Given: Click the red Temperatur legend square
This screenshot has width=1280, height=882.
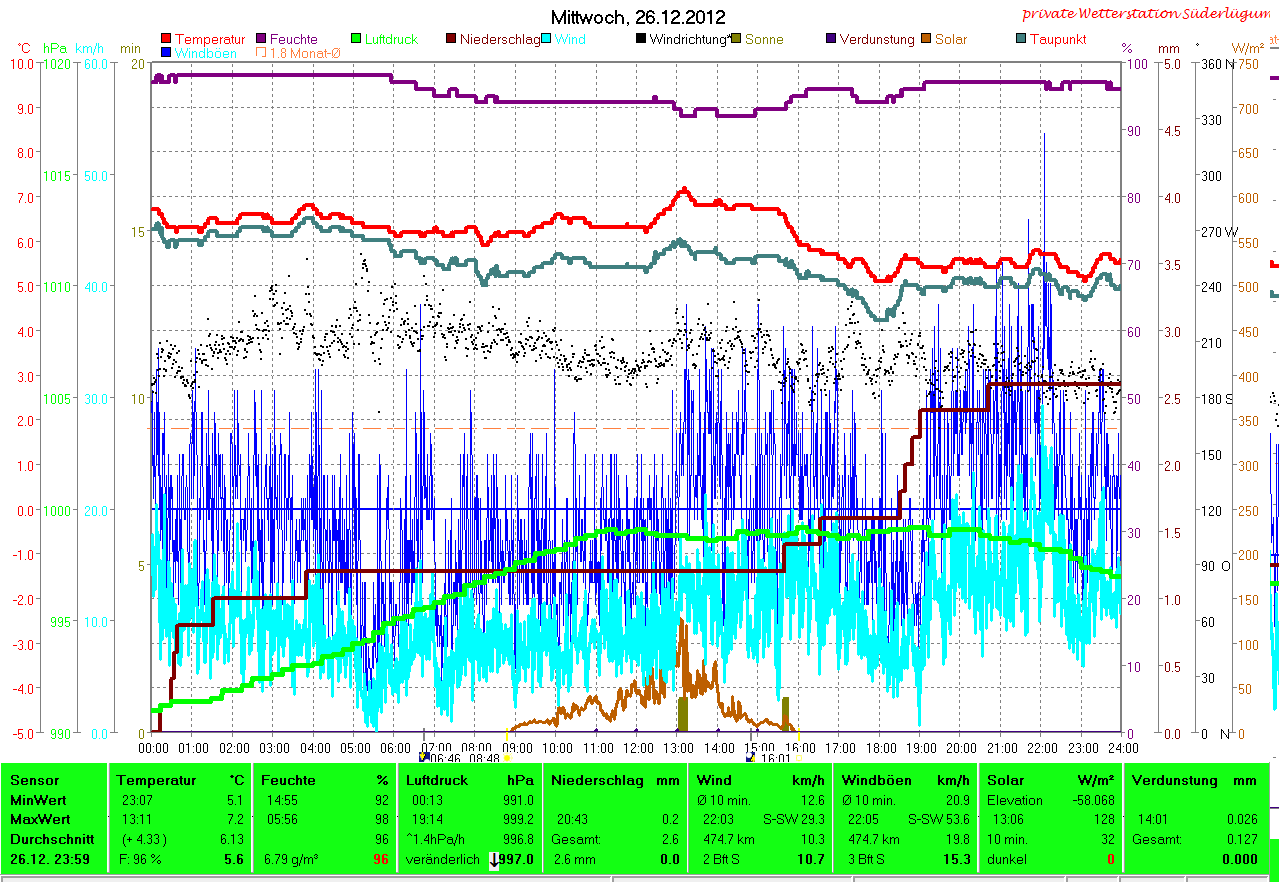Looking at the screenshot, I should click(x=166, y=40).
